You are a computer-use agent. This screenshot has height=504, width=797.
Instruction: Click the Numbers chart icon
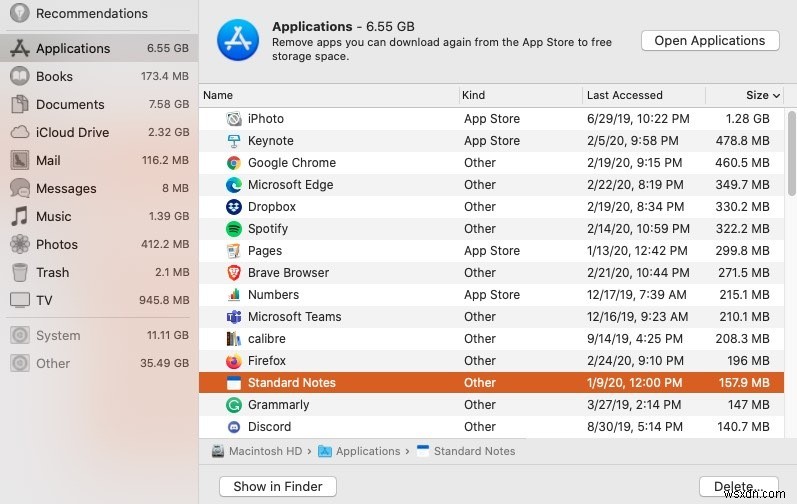coord(234,295)
